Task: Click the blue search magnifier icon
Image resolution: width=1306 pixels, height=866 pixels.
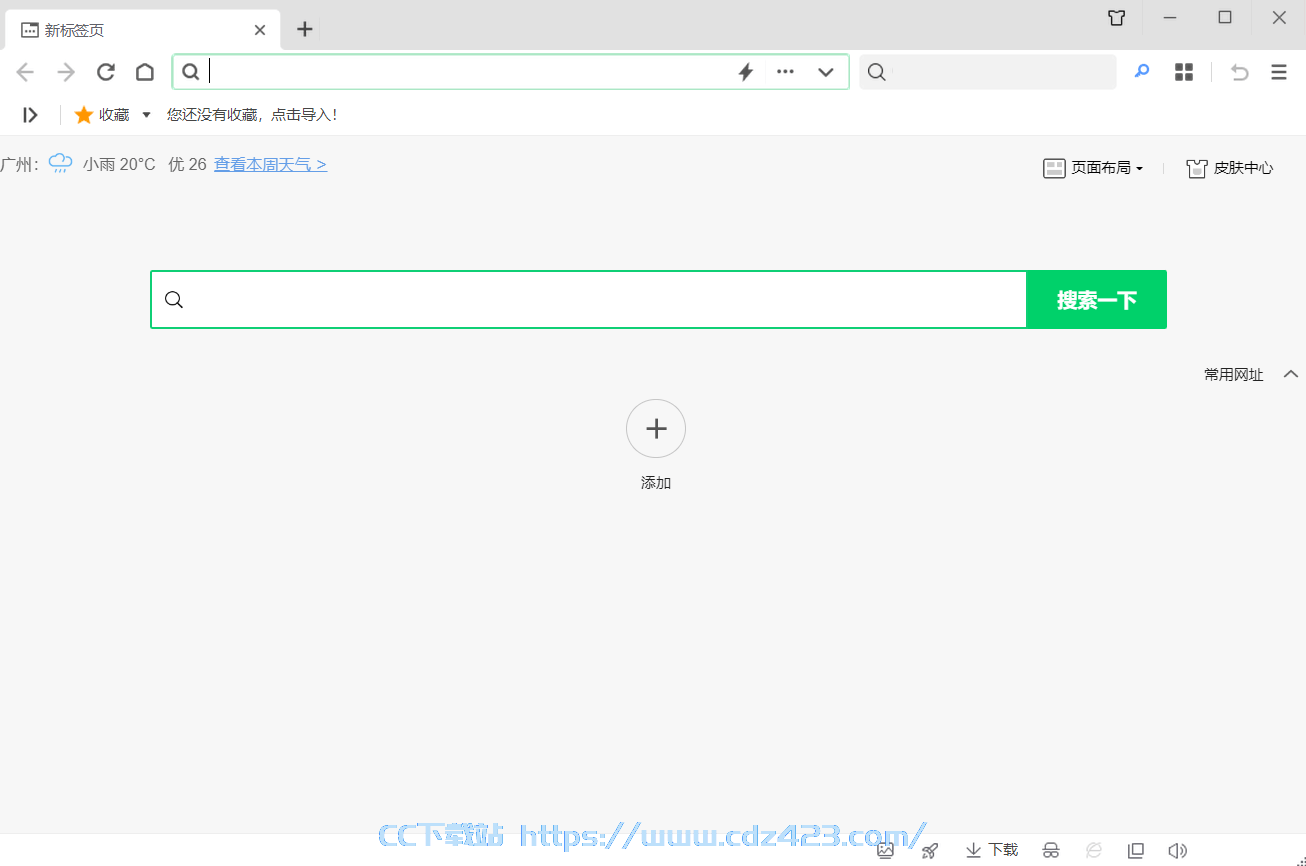Action: [x=1142, y=72]
